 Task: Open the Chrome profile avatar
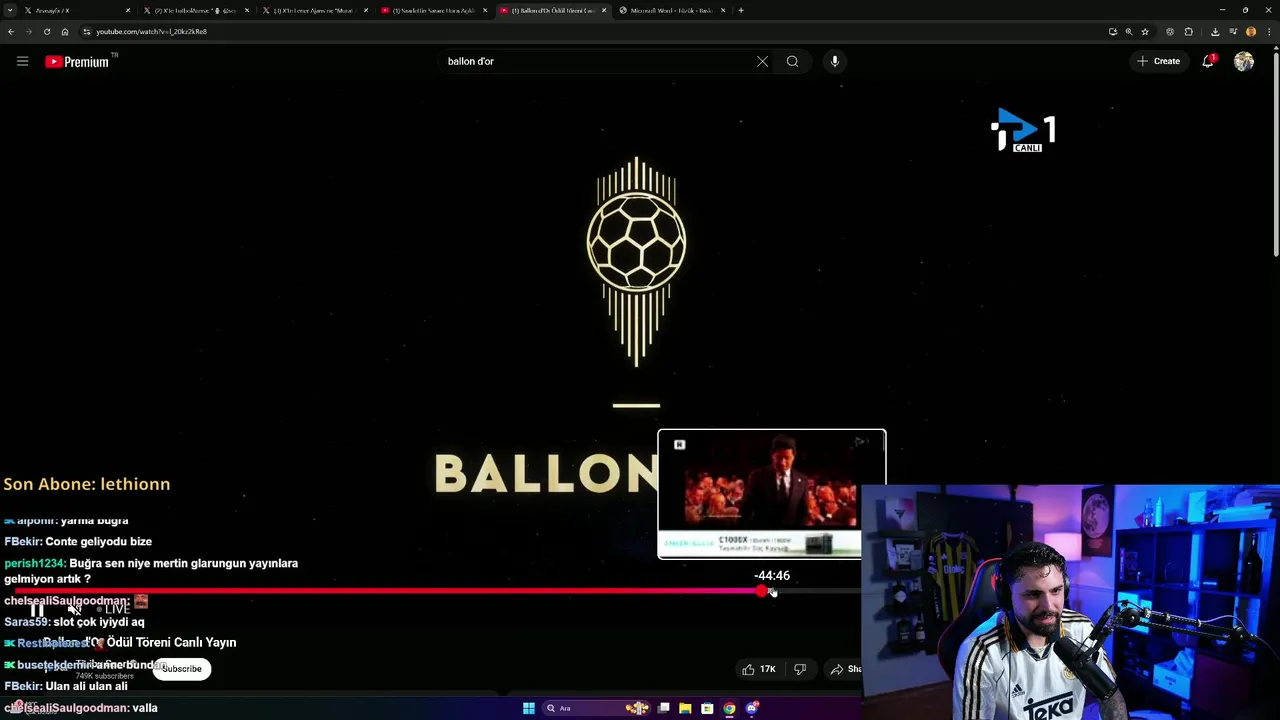pos(1251,31)
